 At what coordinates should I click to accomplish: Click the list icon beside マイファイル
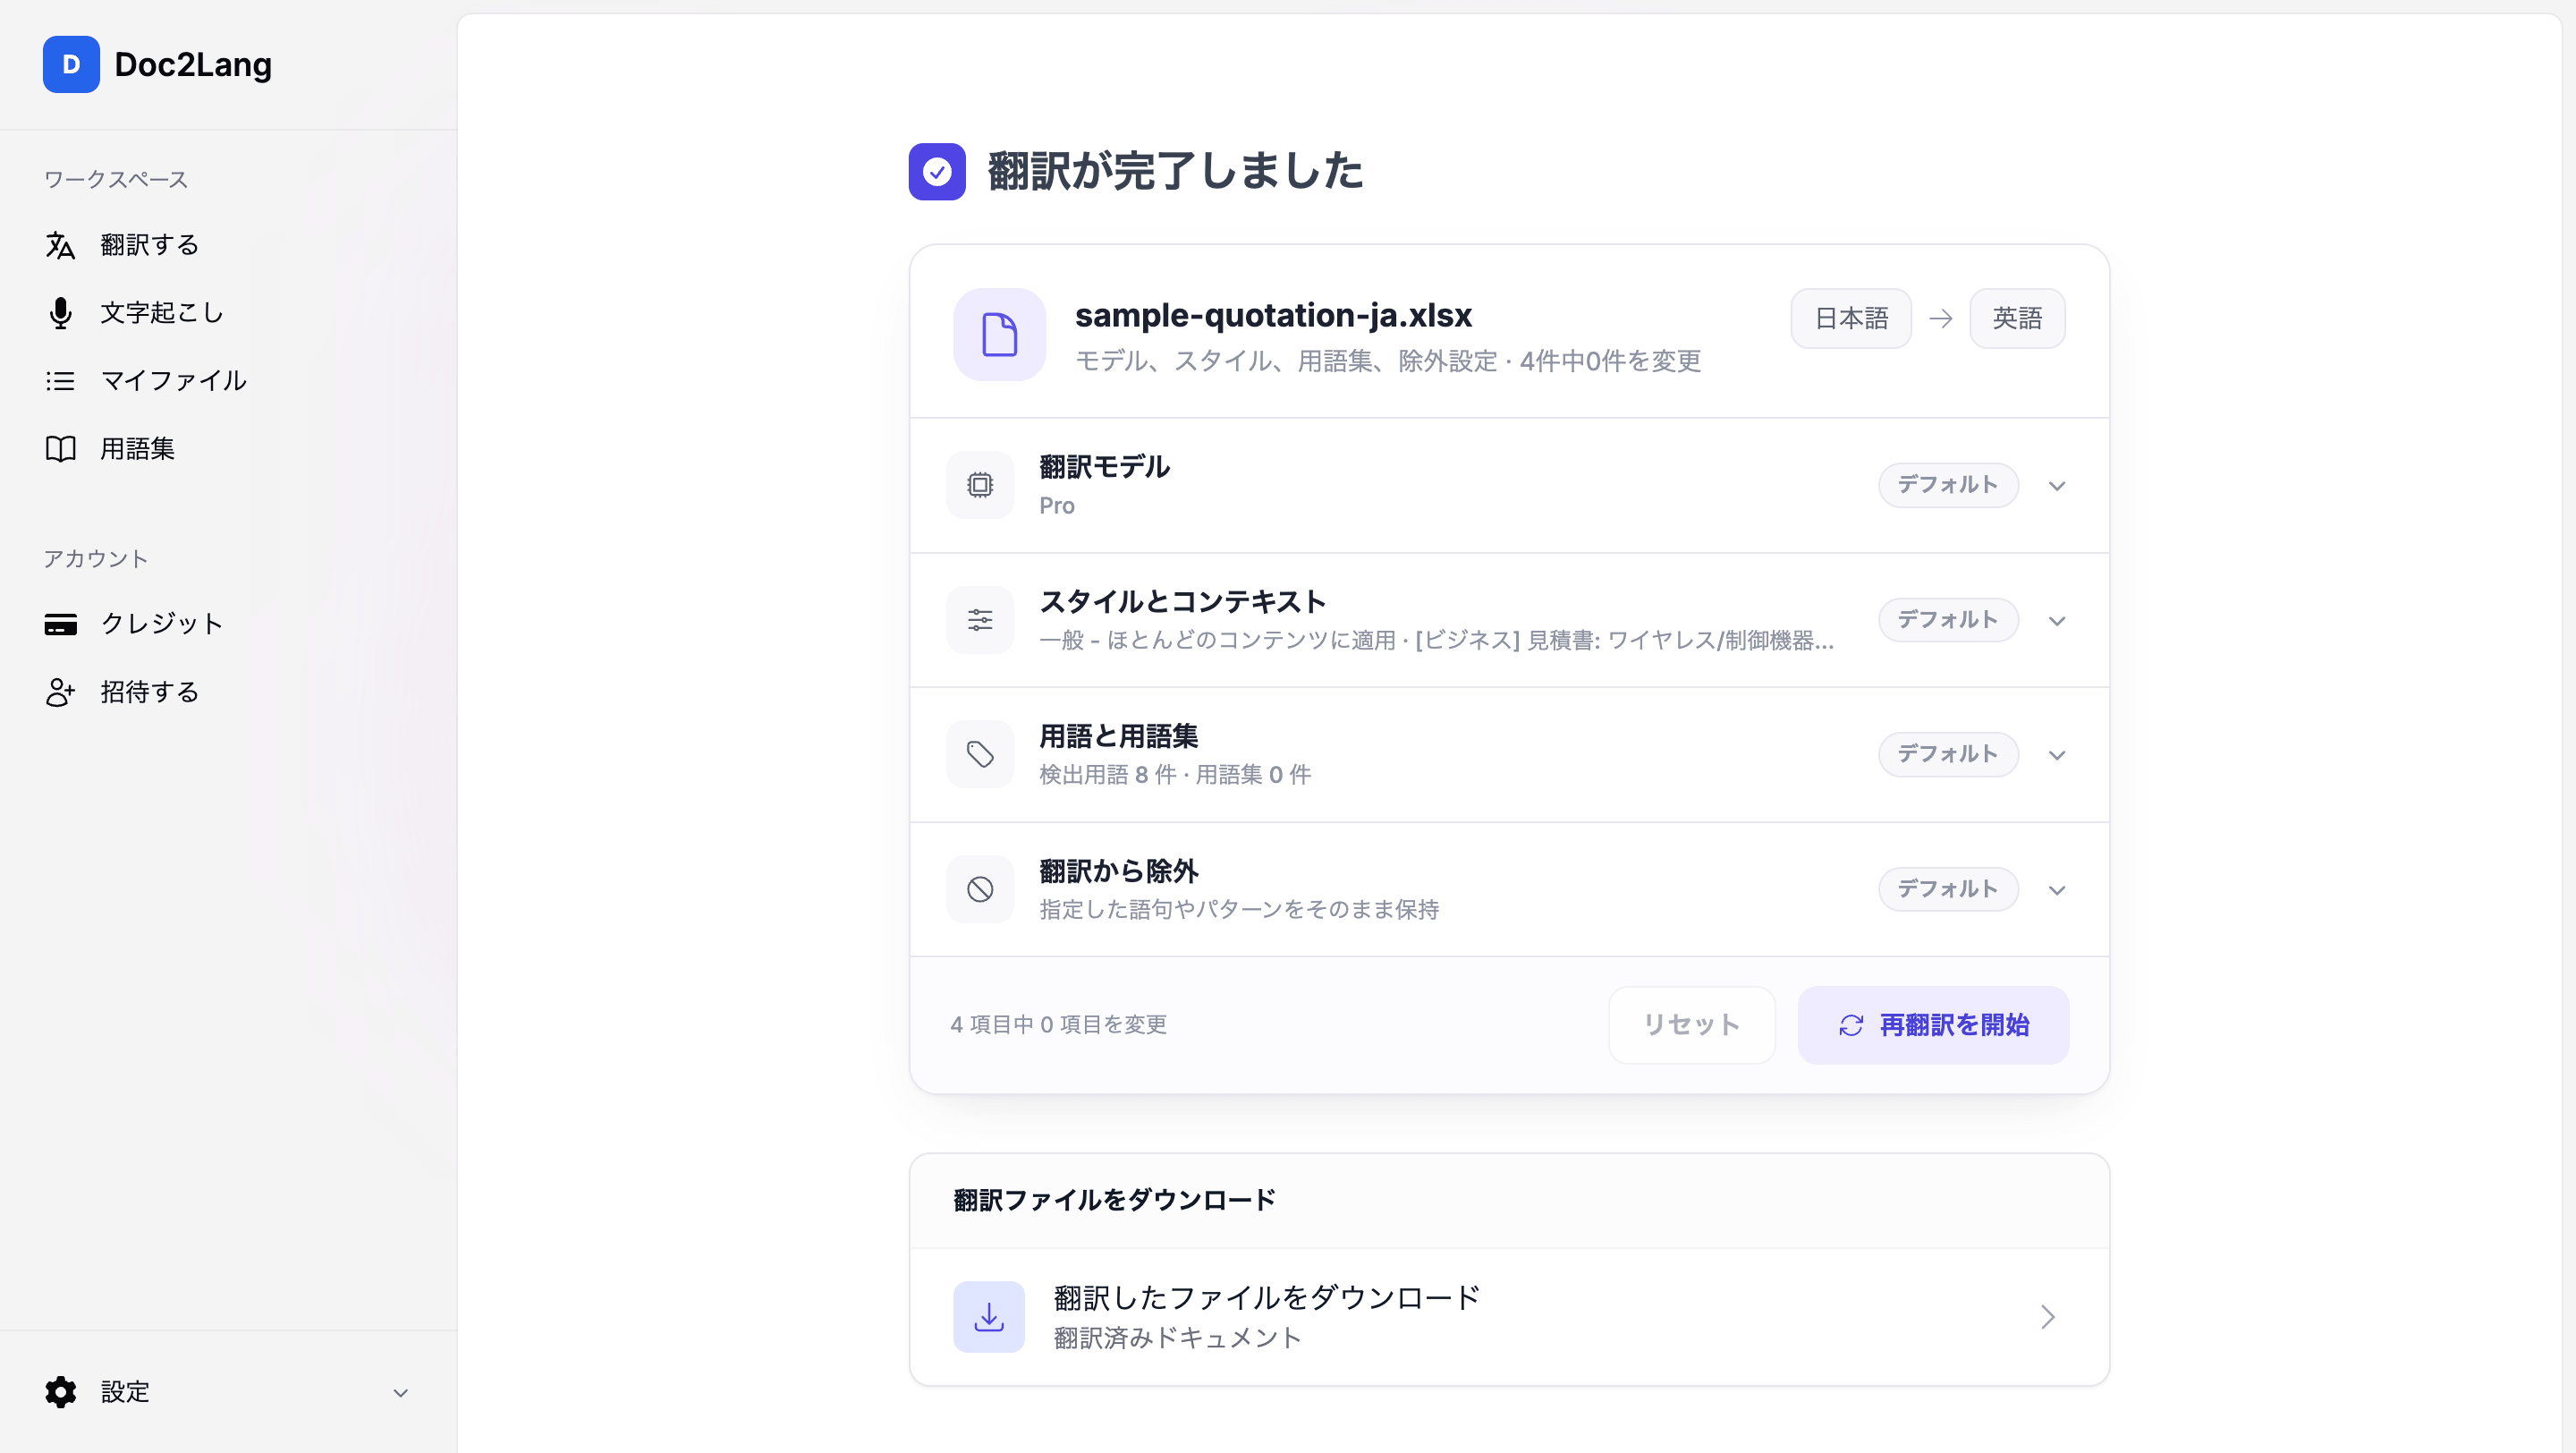point(60,381)
